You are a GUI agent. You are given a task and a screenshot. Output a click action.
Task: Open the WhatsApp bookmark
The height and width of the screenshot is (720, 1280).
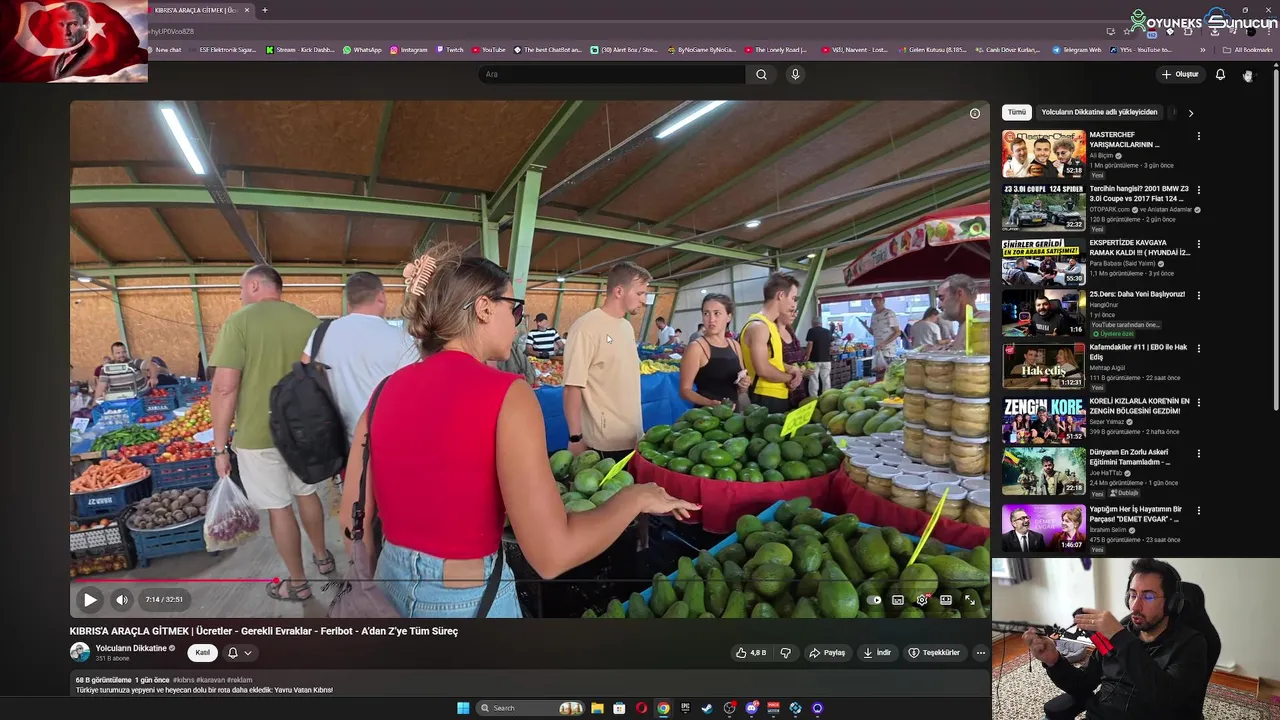point(362,49)
